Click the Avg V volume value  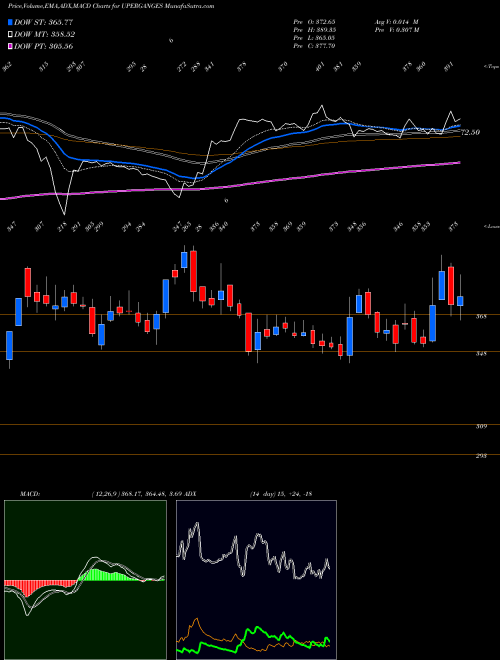[x=396, y=21]
